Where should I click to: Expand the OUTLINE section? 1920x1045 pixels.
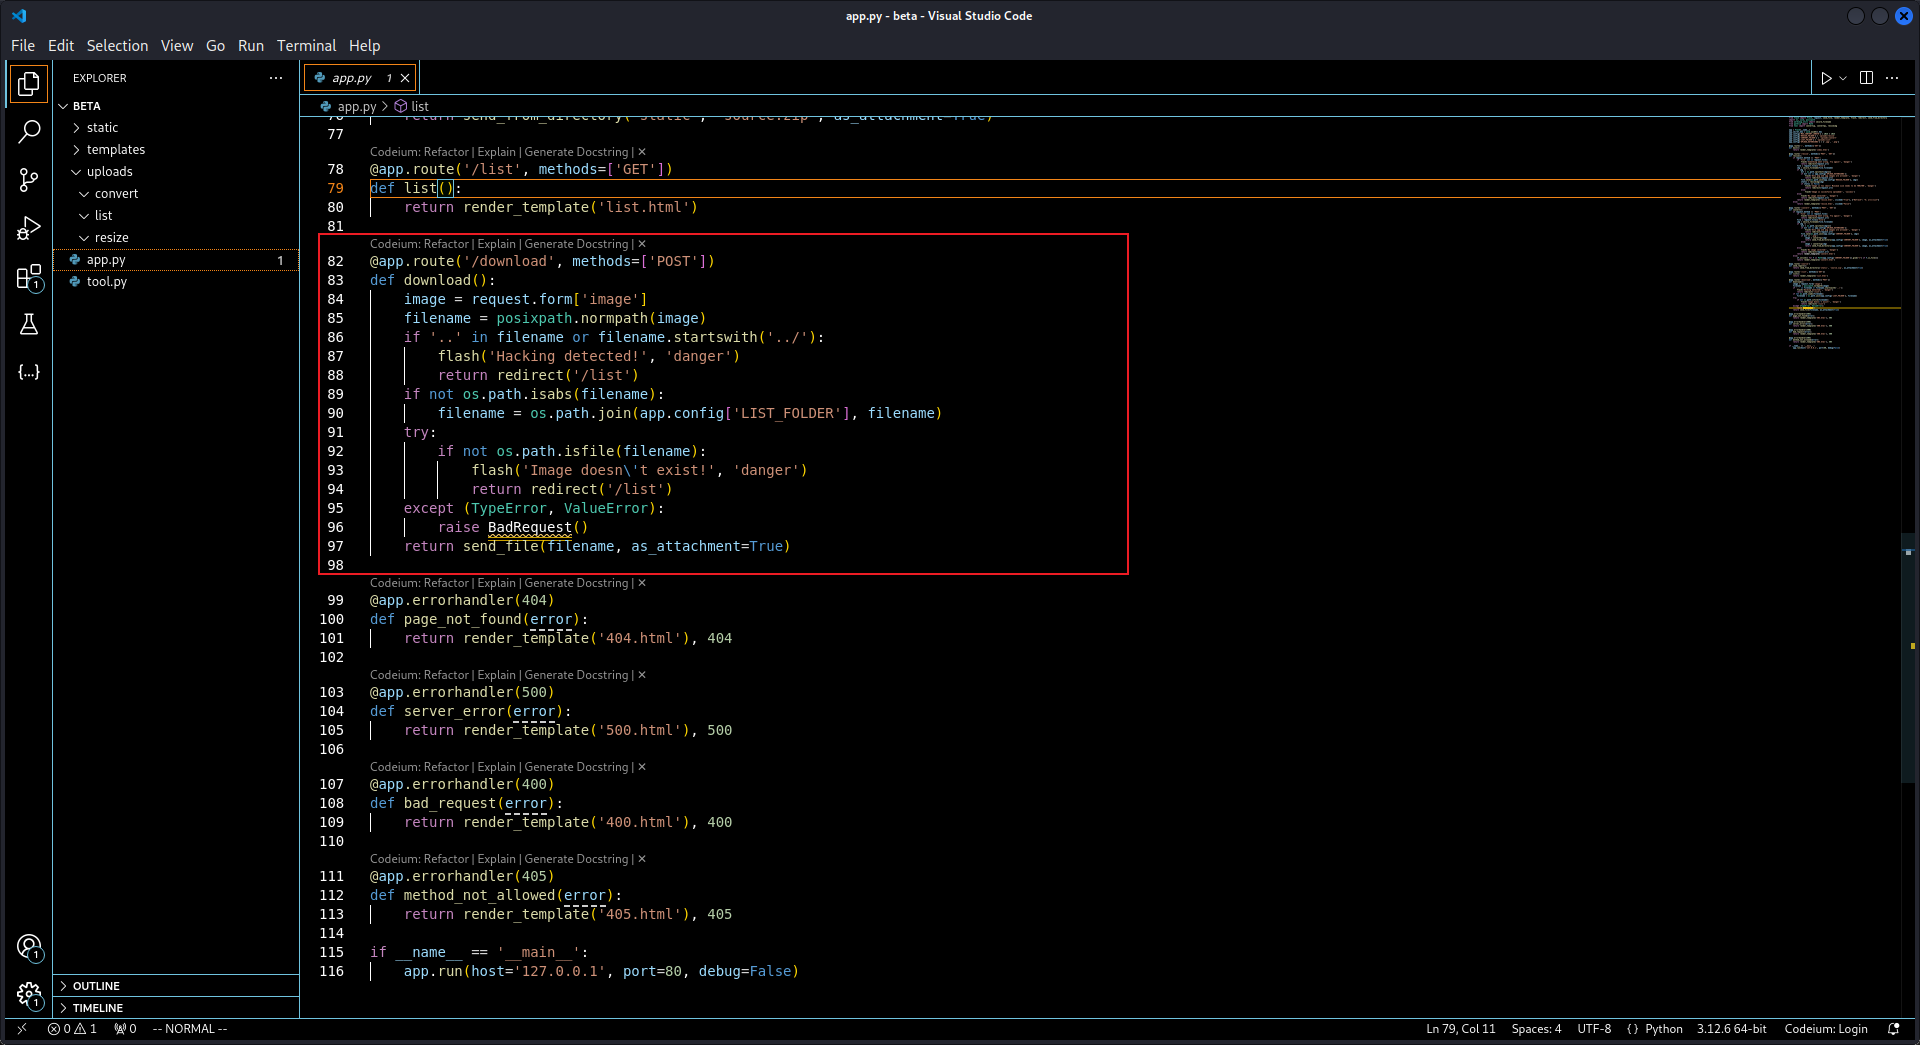pos(177,986)
